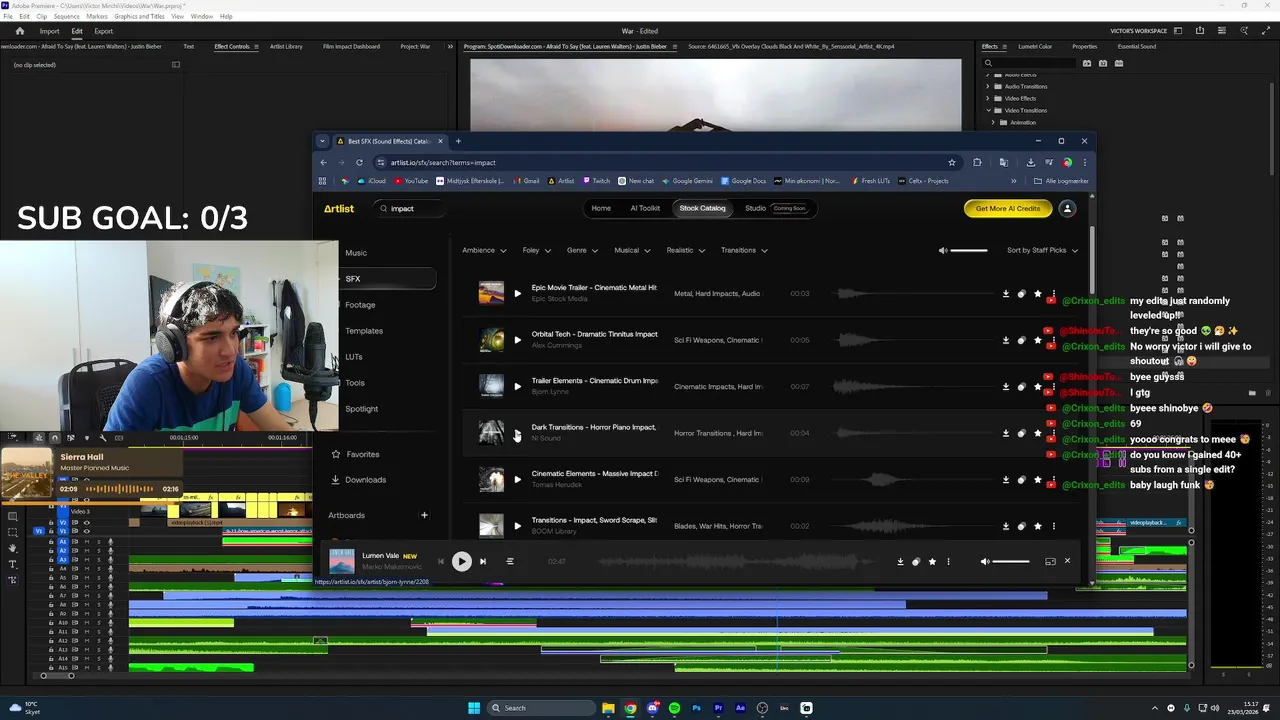The height and width of the screenshot is (720, 1280).
Task: Open the Foley filter dropdown
Action: tap(537, 250)
